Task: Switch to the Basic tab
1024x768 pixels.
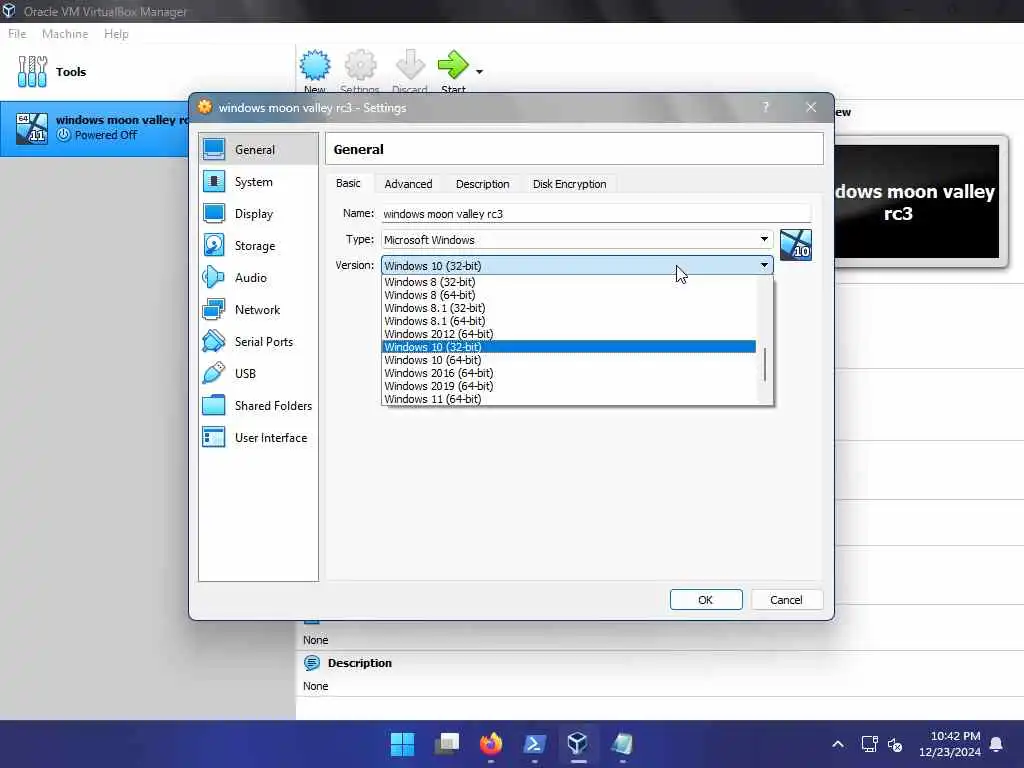Action: click(x=348, y=184)
